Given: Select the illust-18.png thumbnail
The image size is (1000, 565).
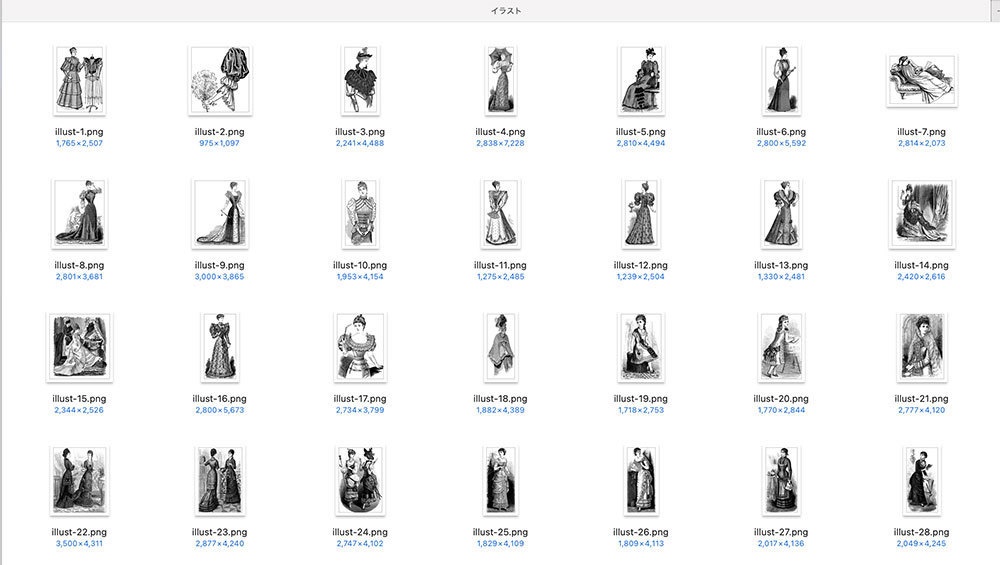Looking at the screenshot, I should click(x=501, y=348).
